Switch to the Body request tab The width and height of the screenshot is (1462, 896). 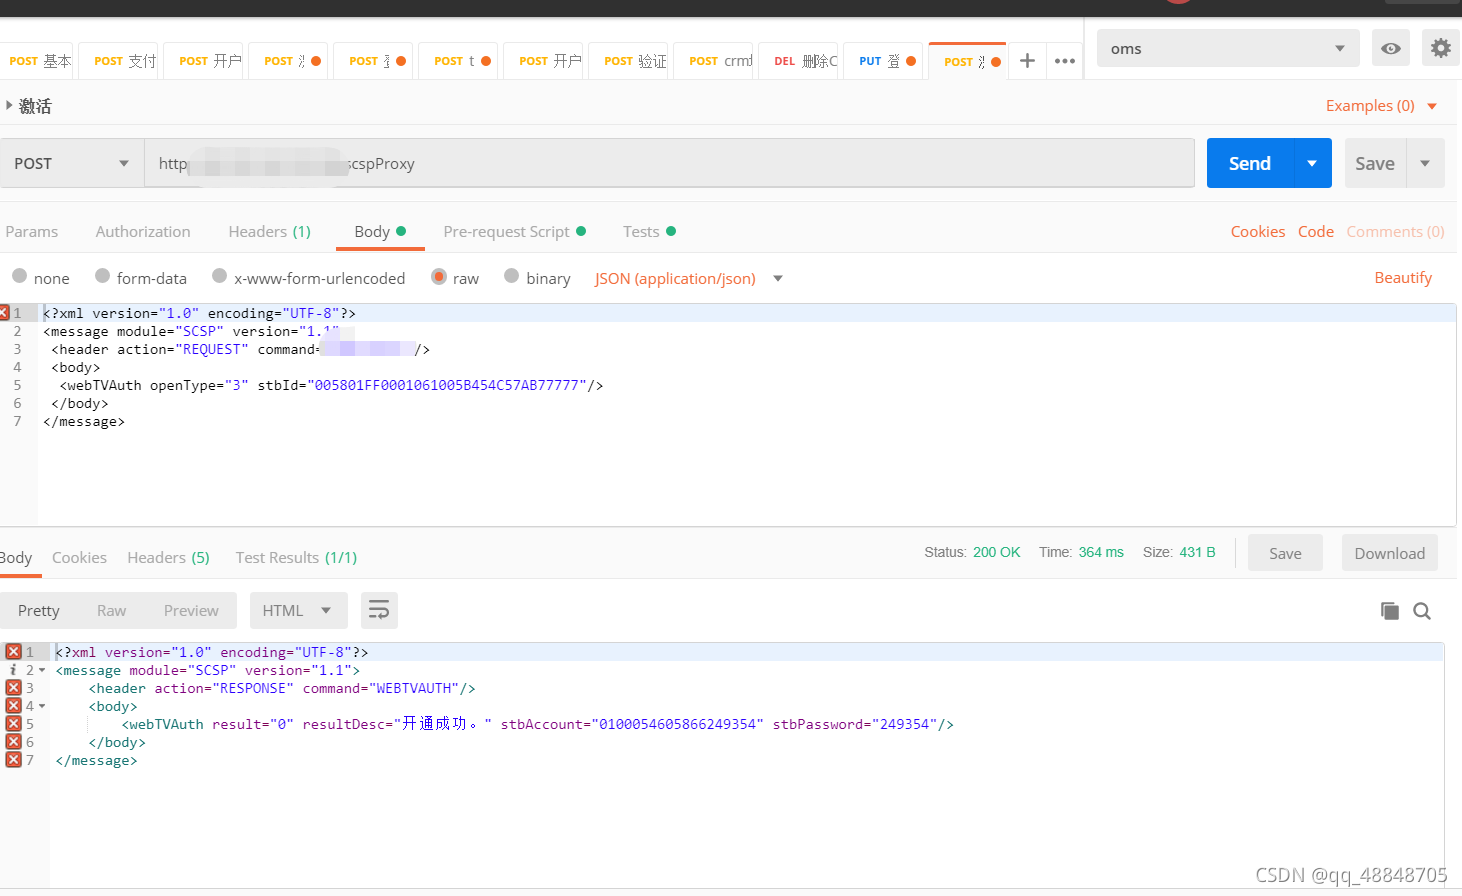tap(379, 231)
